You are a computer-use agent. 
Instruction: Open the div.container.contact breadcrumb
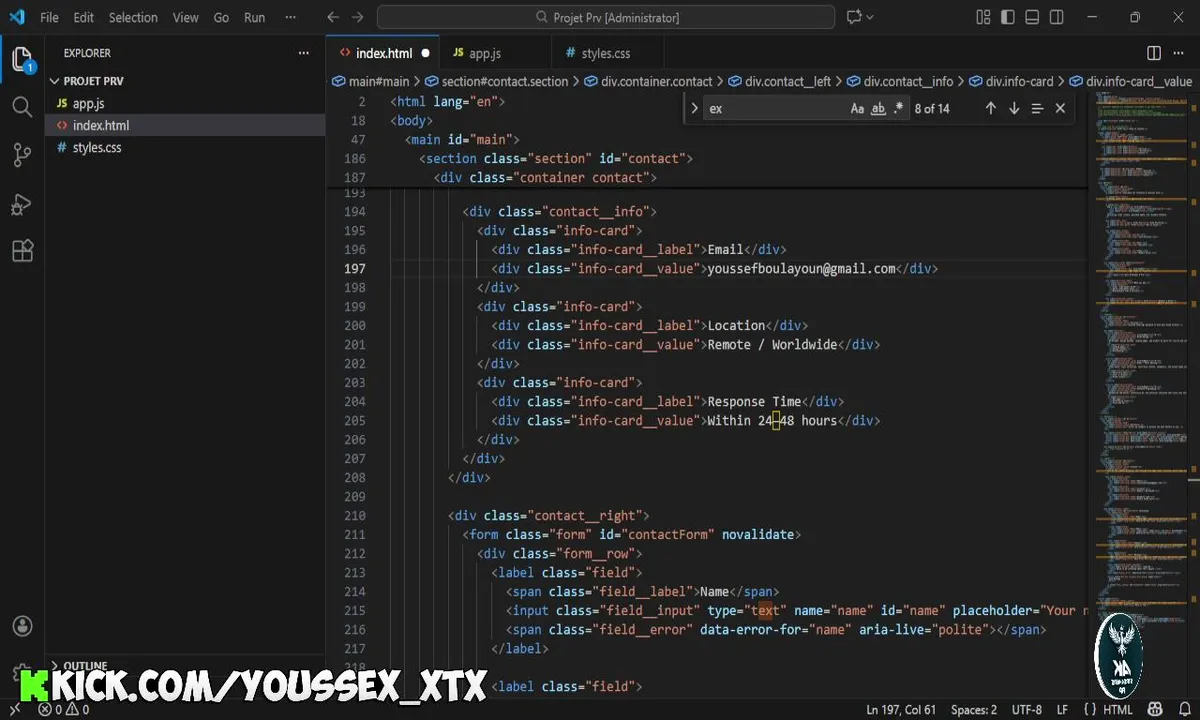coord(648,81)
